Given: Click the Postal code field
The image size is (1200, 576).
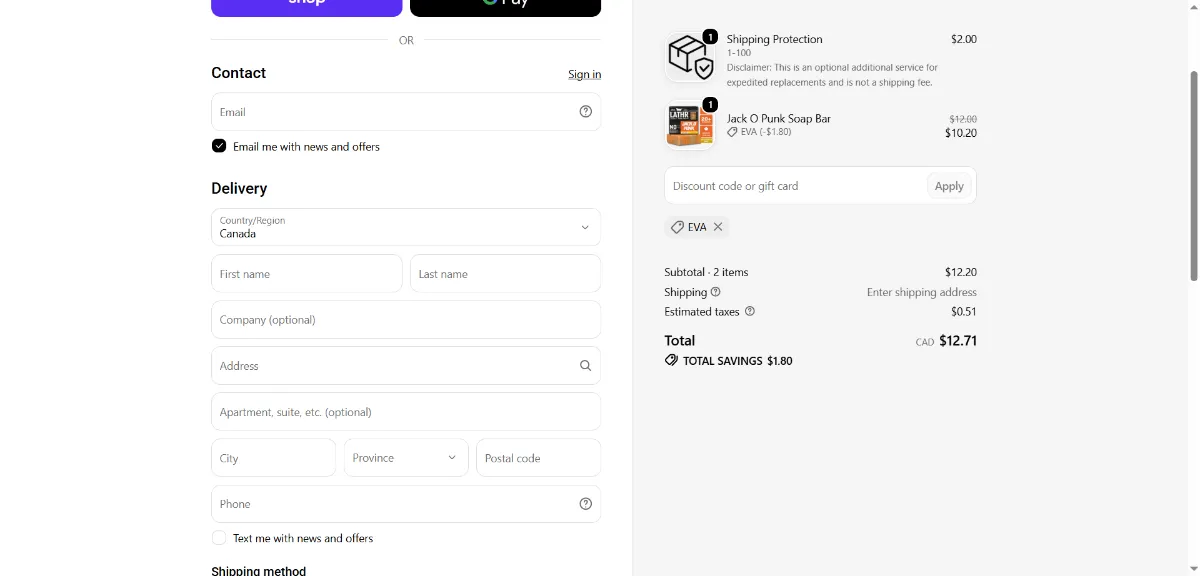Looking at the screenshot, I should click(x=539, y=458).
